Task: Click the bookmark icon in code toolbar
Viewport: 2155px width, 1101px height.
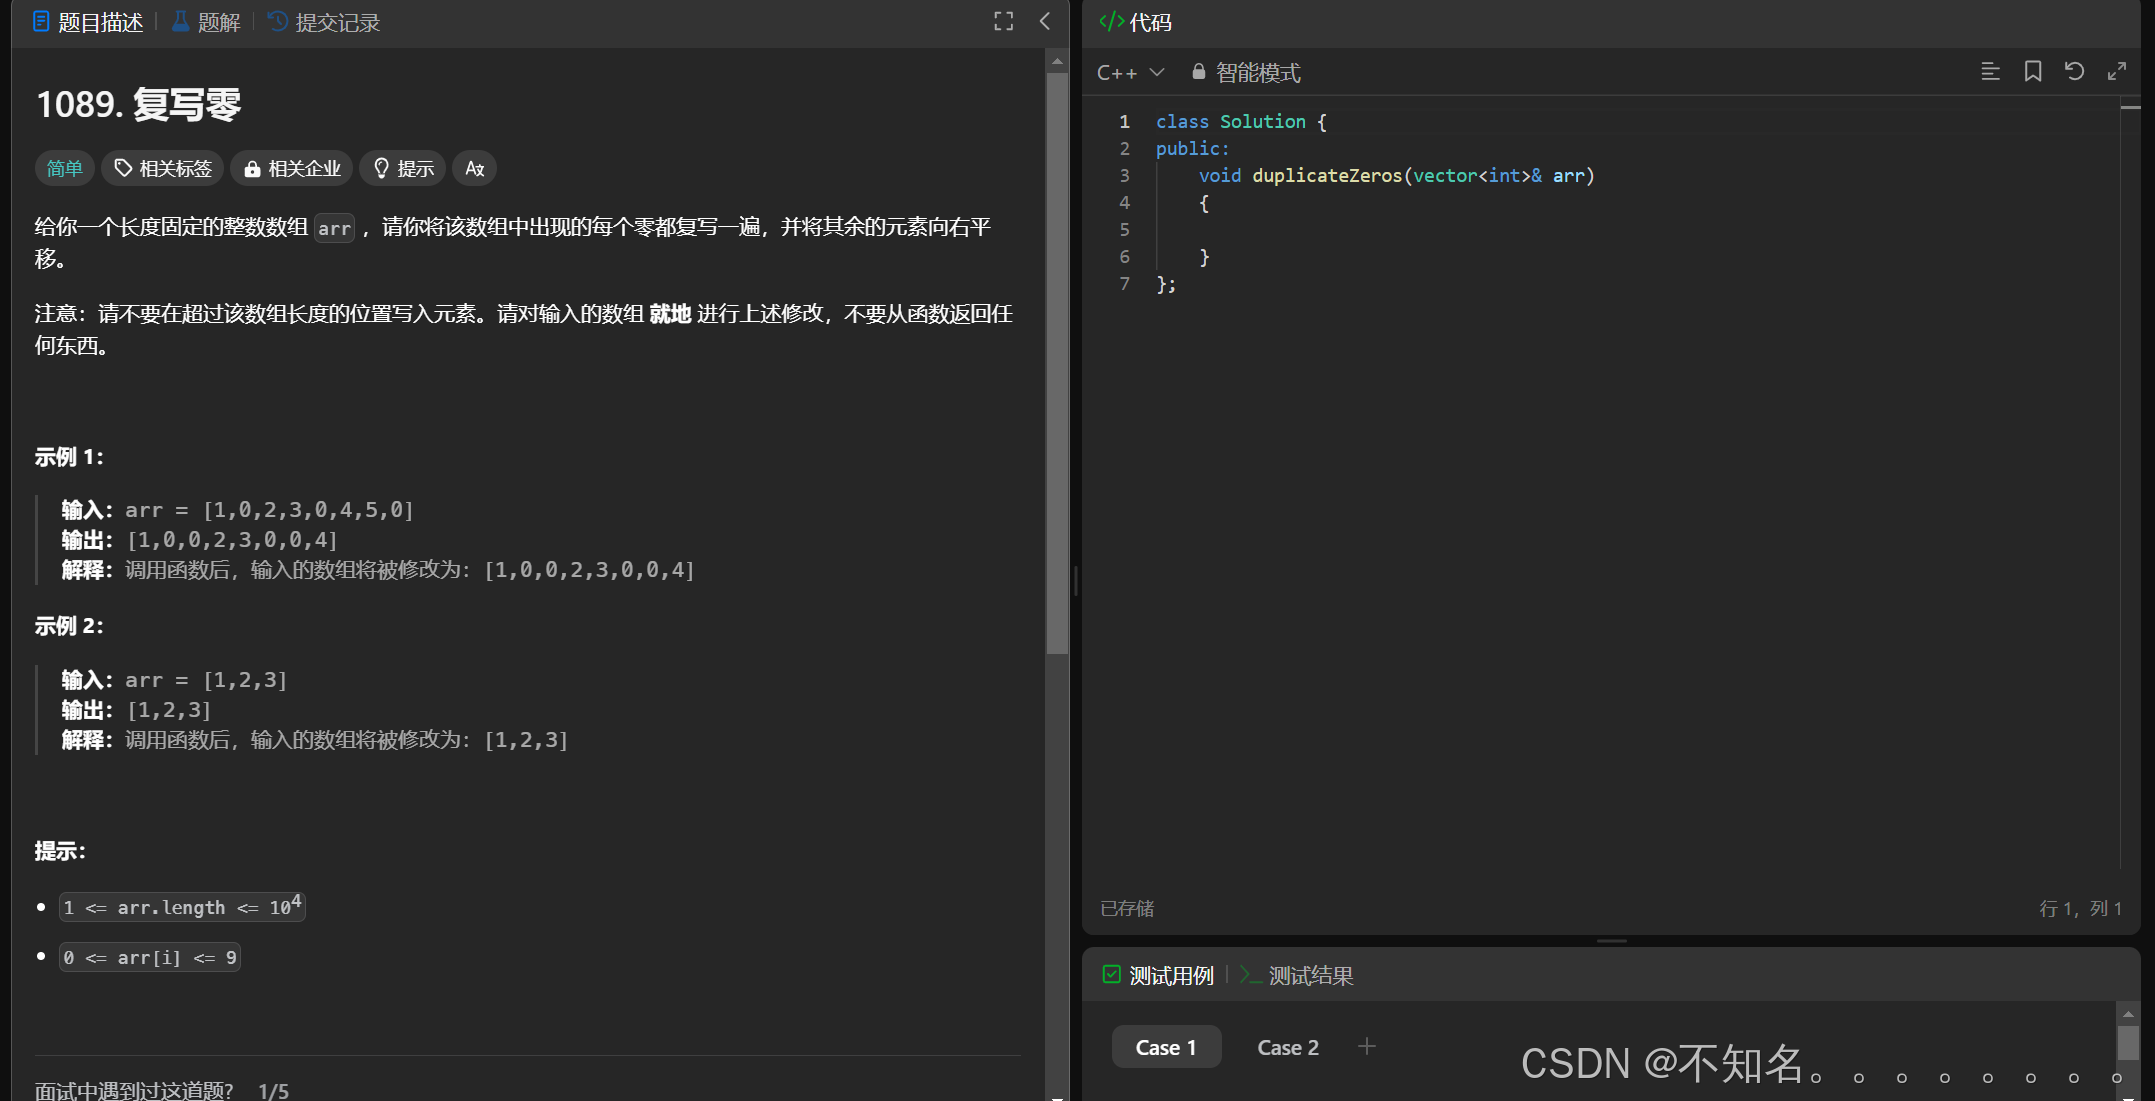Action: [2032, 72]
